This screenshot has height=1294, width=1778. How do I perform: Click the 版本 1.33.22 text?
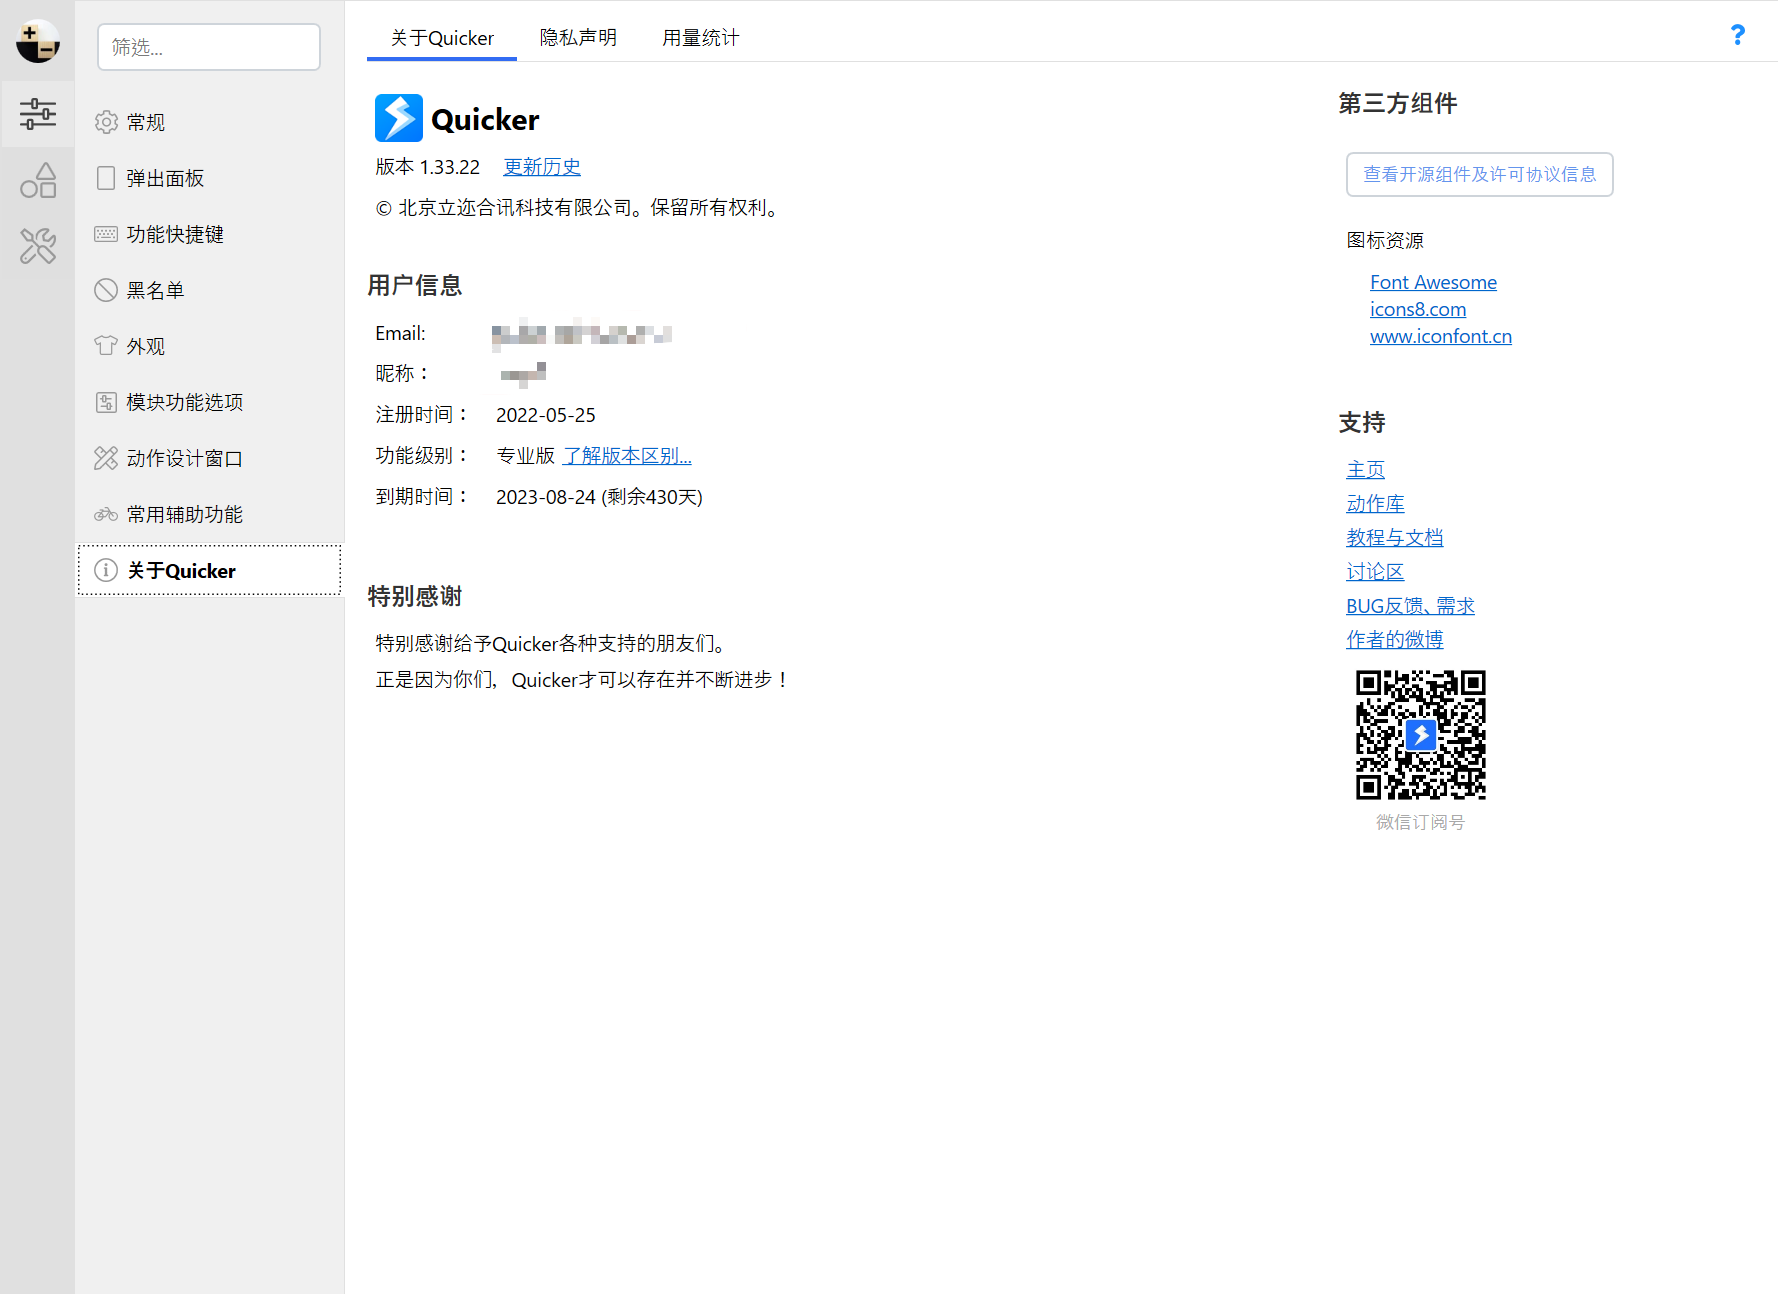pyautogui.click(x=428, y=167)
